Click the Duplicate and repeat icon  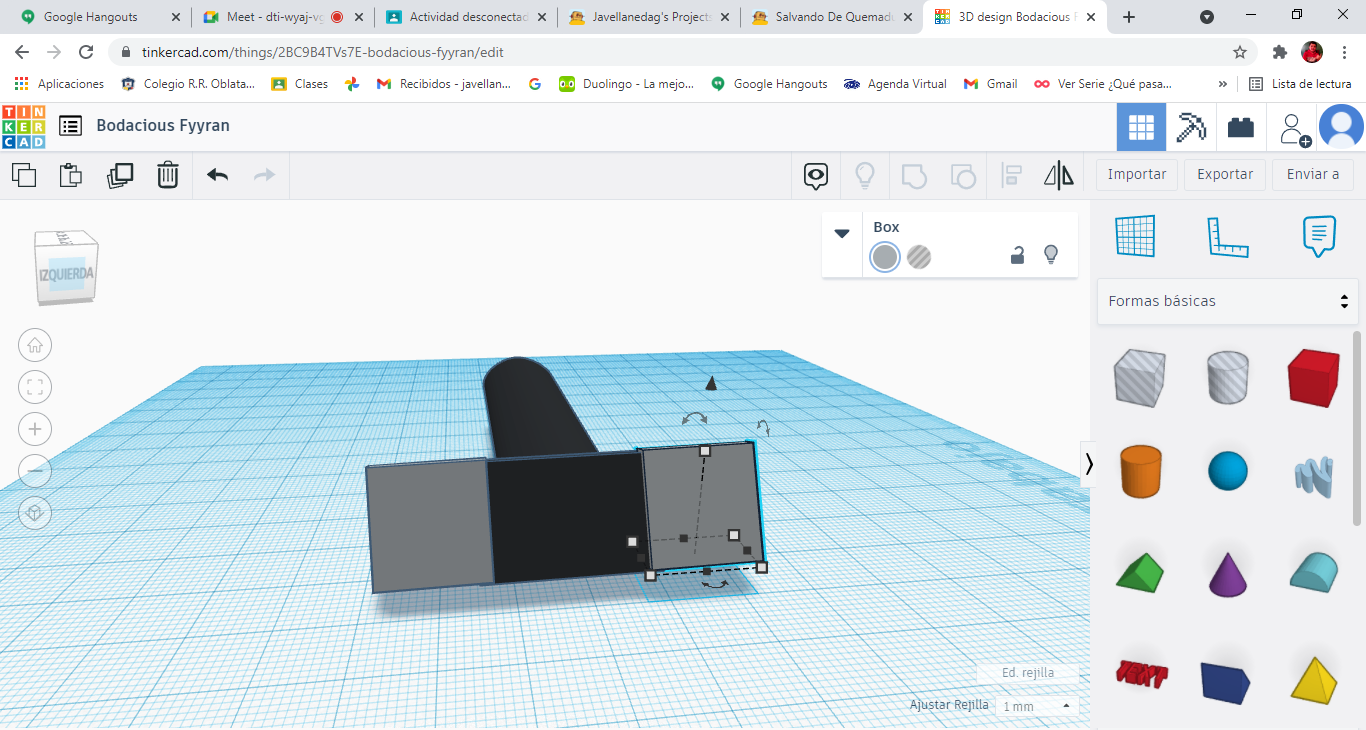(x=120, y=175)
